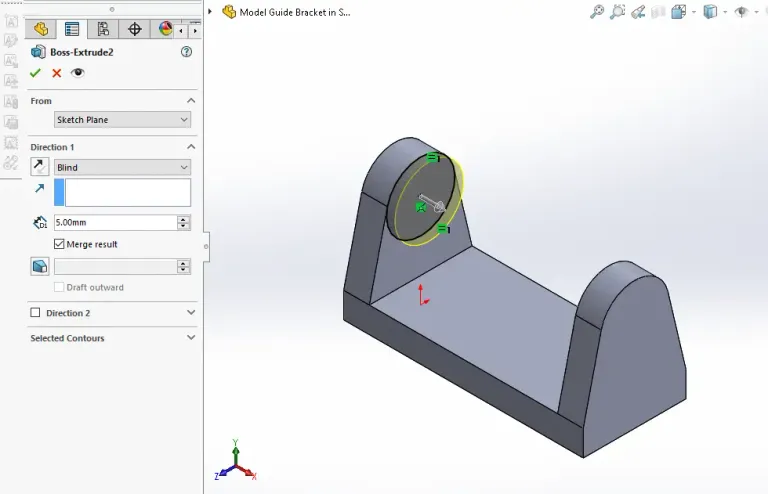768x494 pixels.
Task: Click the Zoom to Fit magnifier icon
Action: [597, 12]
